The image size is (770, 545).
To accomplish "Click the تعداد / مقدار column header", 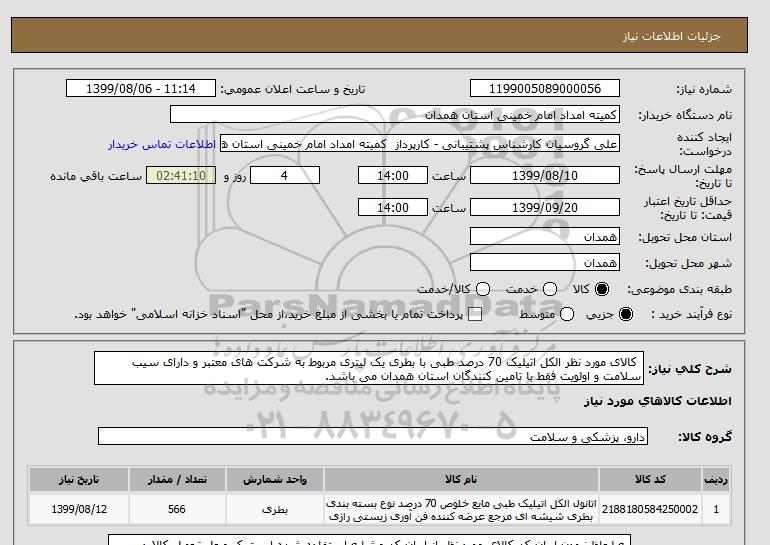I will (x=177, y=479).
